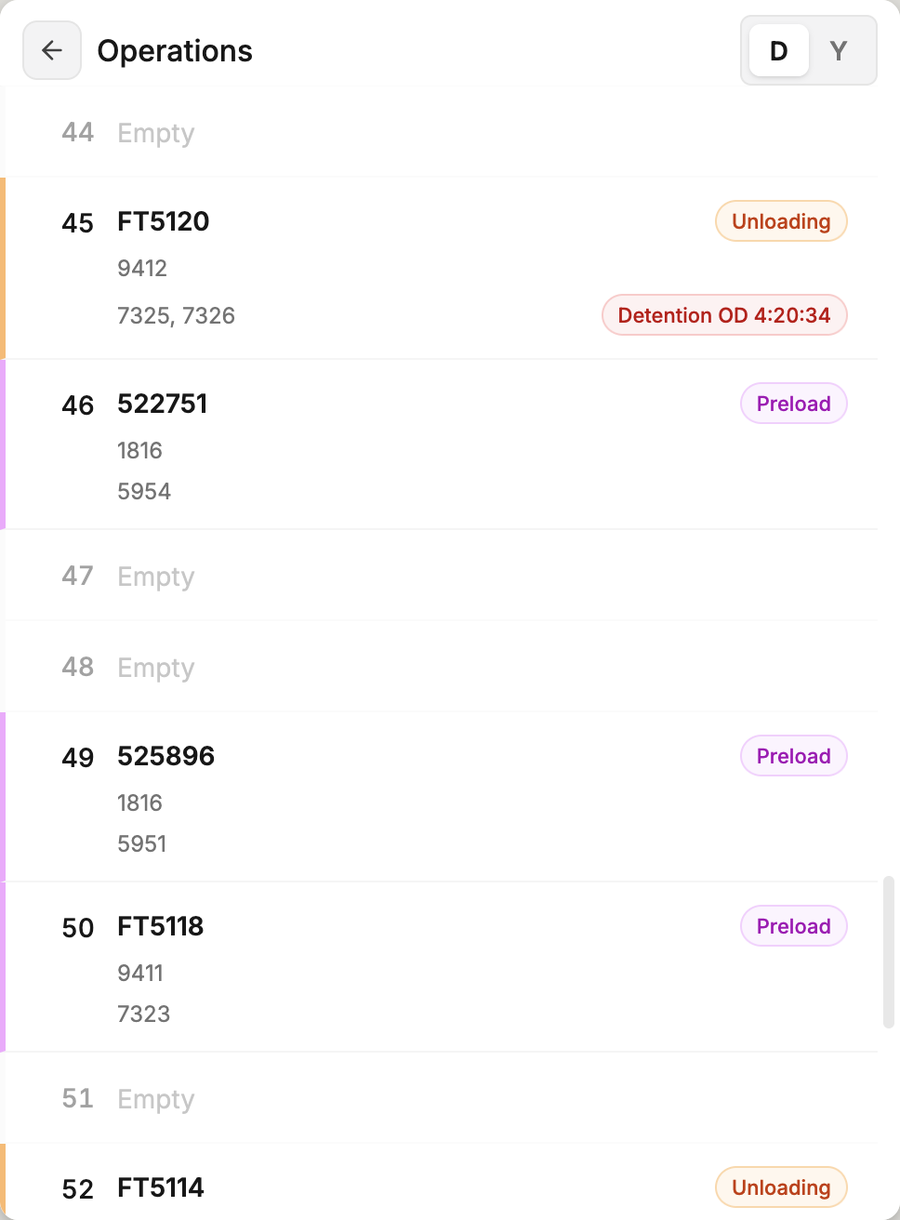The image size is (900, 1220).
Task: Click the Detention OD 4:20:34 badge
Action: (724, 315)
